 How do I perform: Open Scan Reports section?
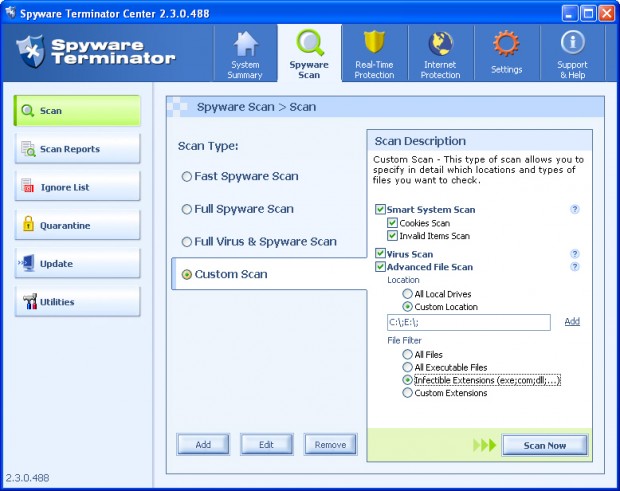point(78,149)
